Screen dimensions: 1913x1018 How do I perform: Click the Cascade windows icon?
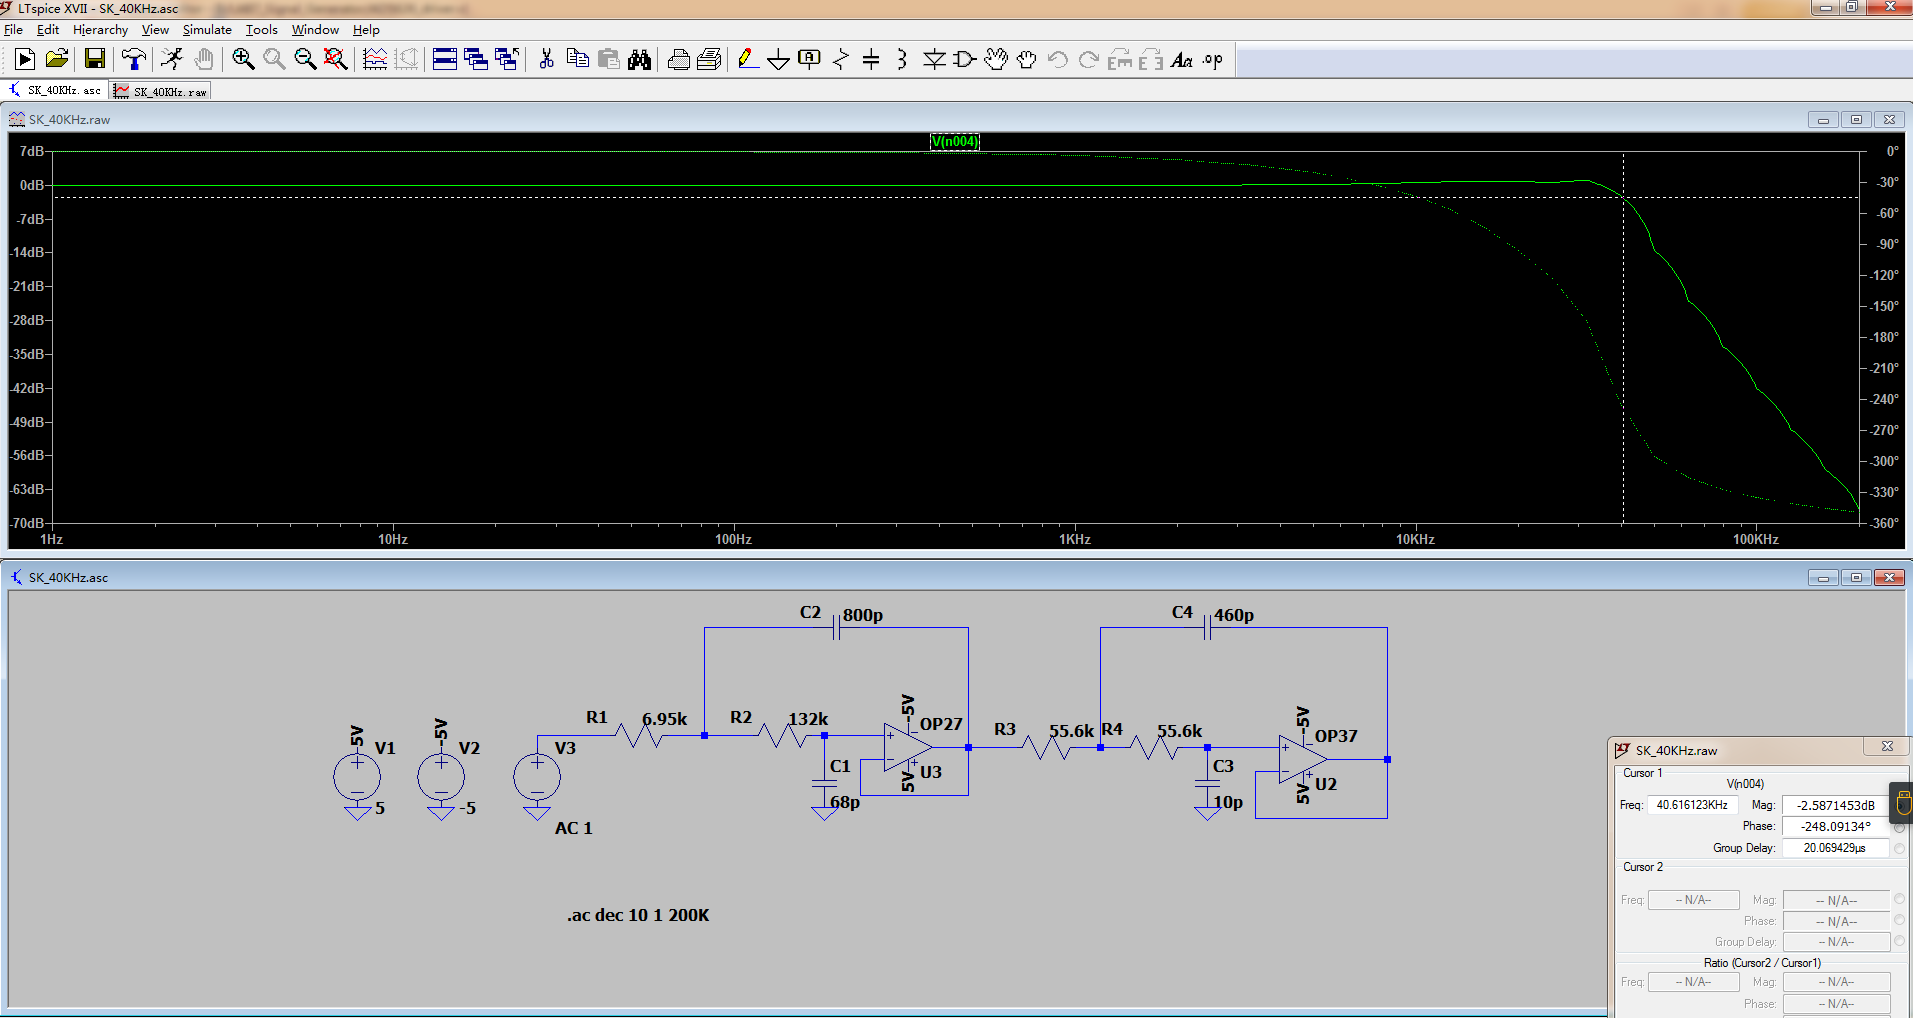476,60
